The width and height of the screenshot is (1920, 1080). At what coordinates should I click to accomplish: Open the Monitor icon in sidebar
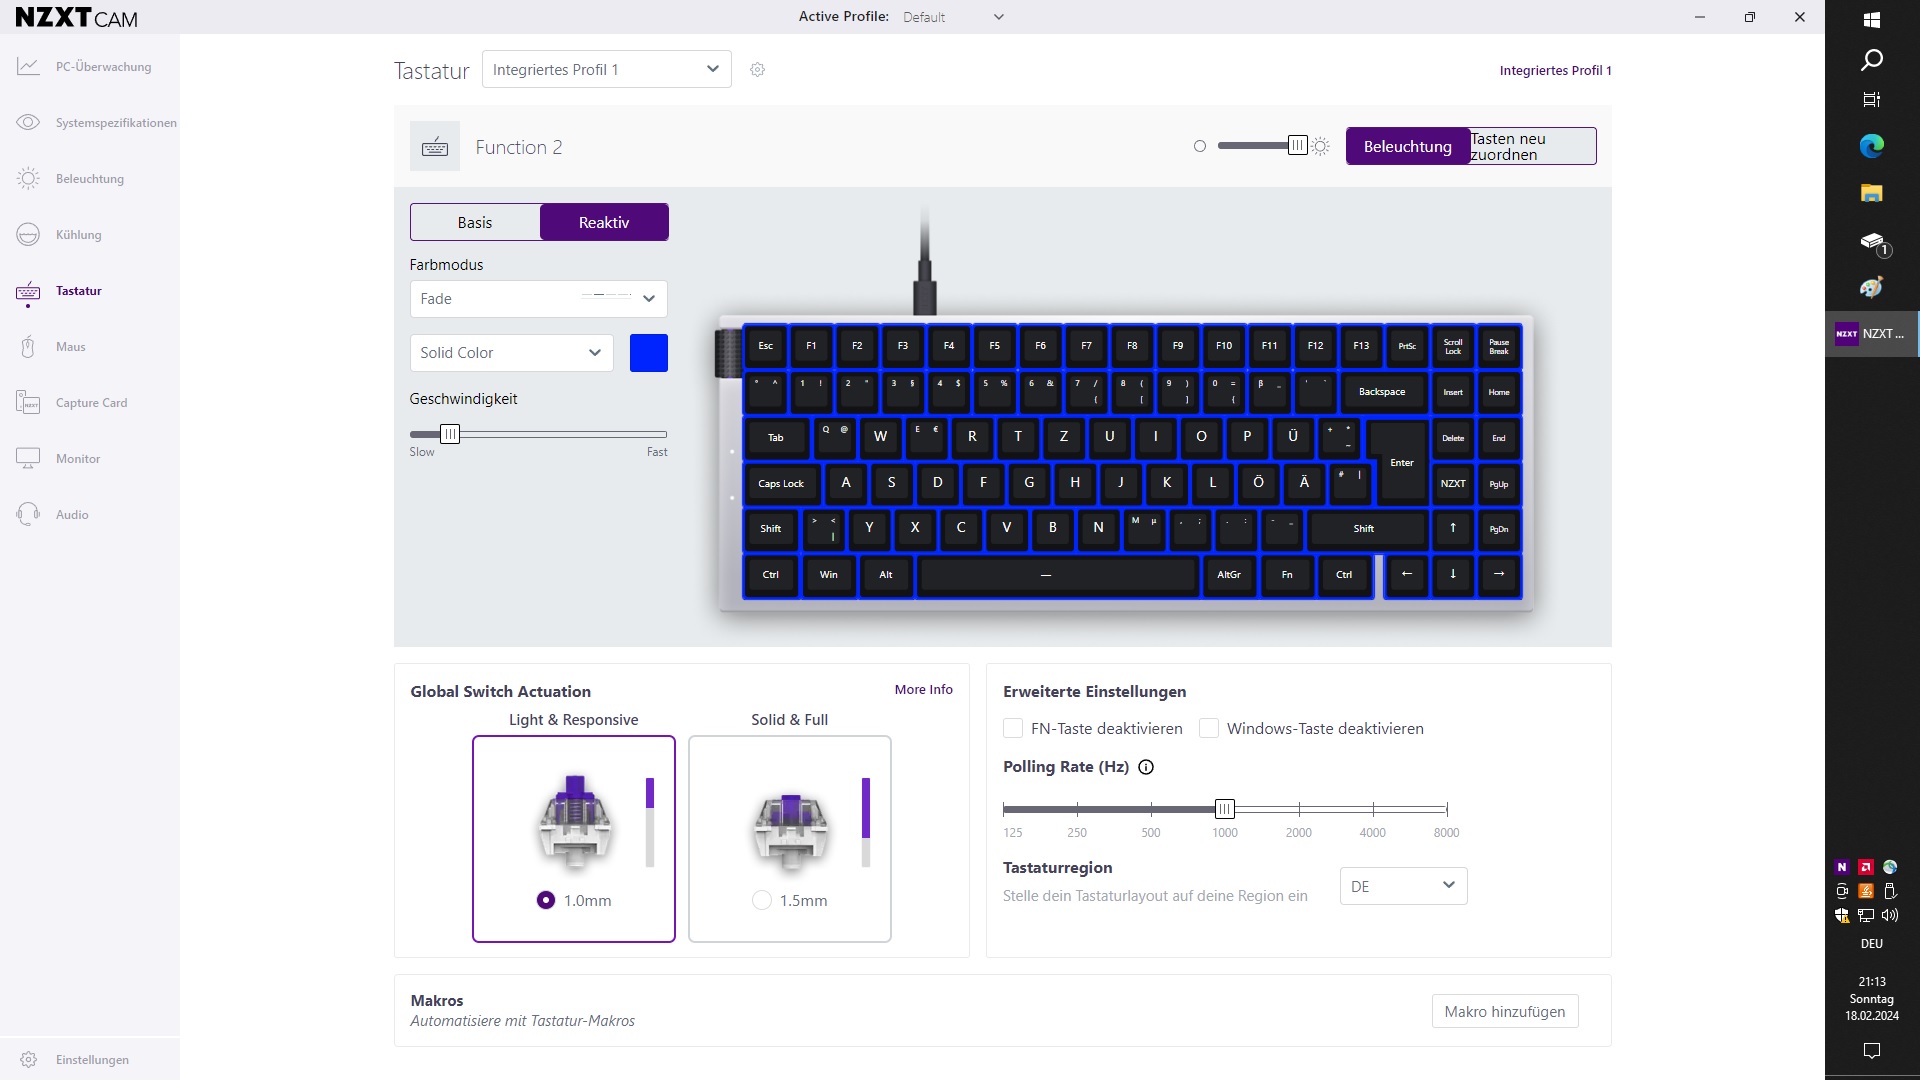[x=28, y=459]
